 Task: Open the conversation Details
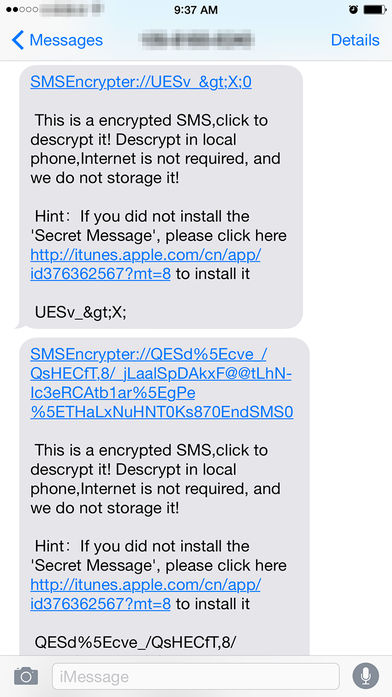pos(355,40)
